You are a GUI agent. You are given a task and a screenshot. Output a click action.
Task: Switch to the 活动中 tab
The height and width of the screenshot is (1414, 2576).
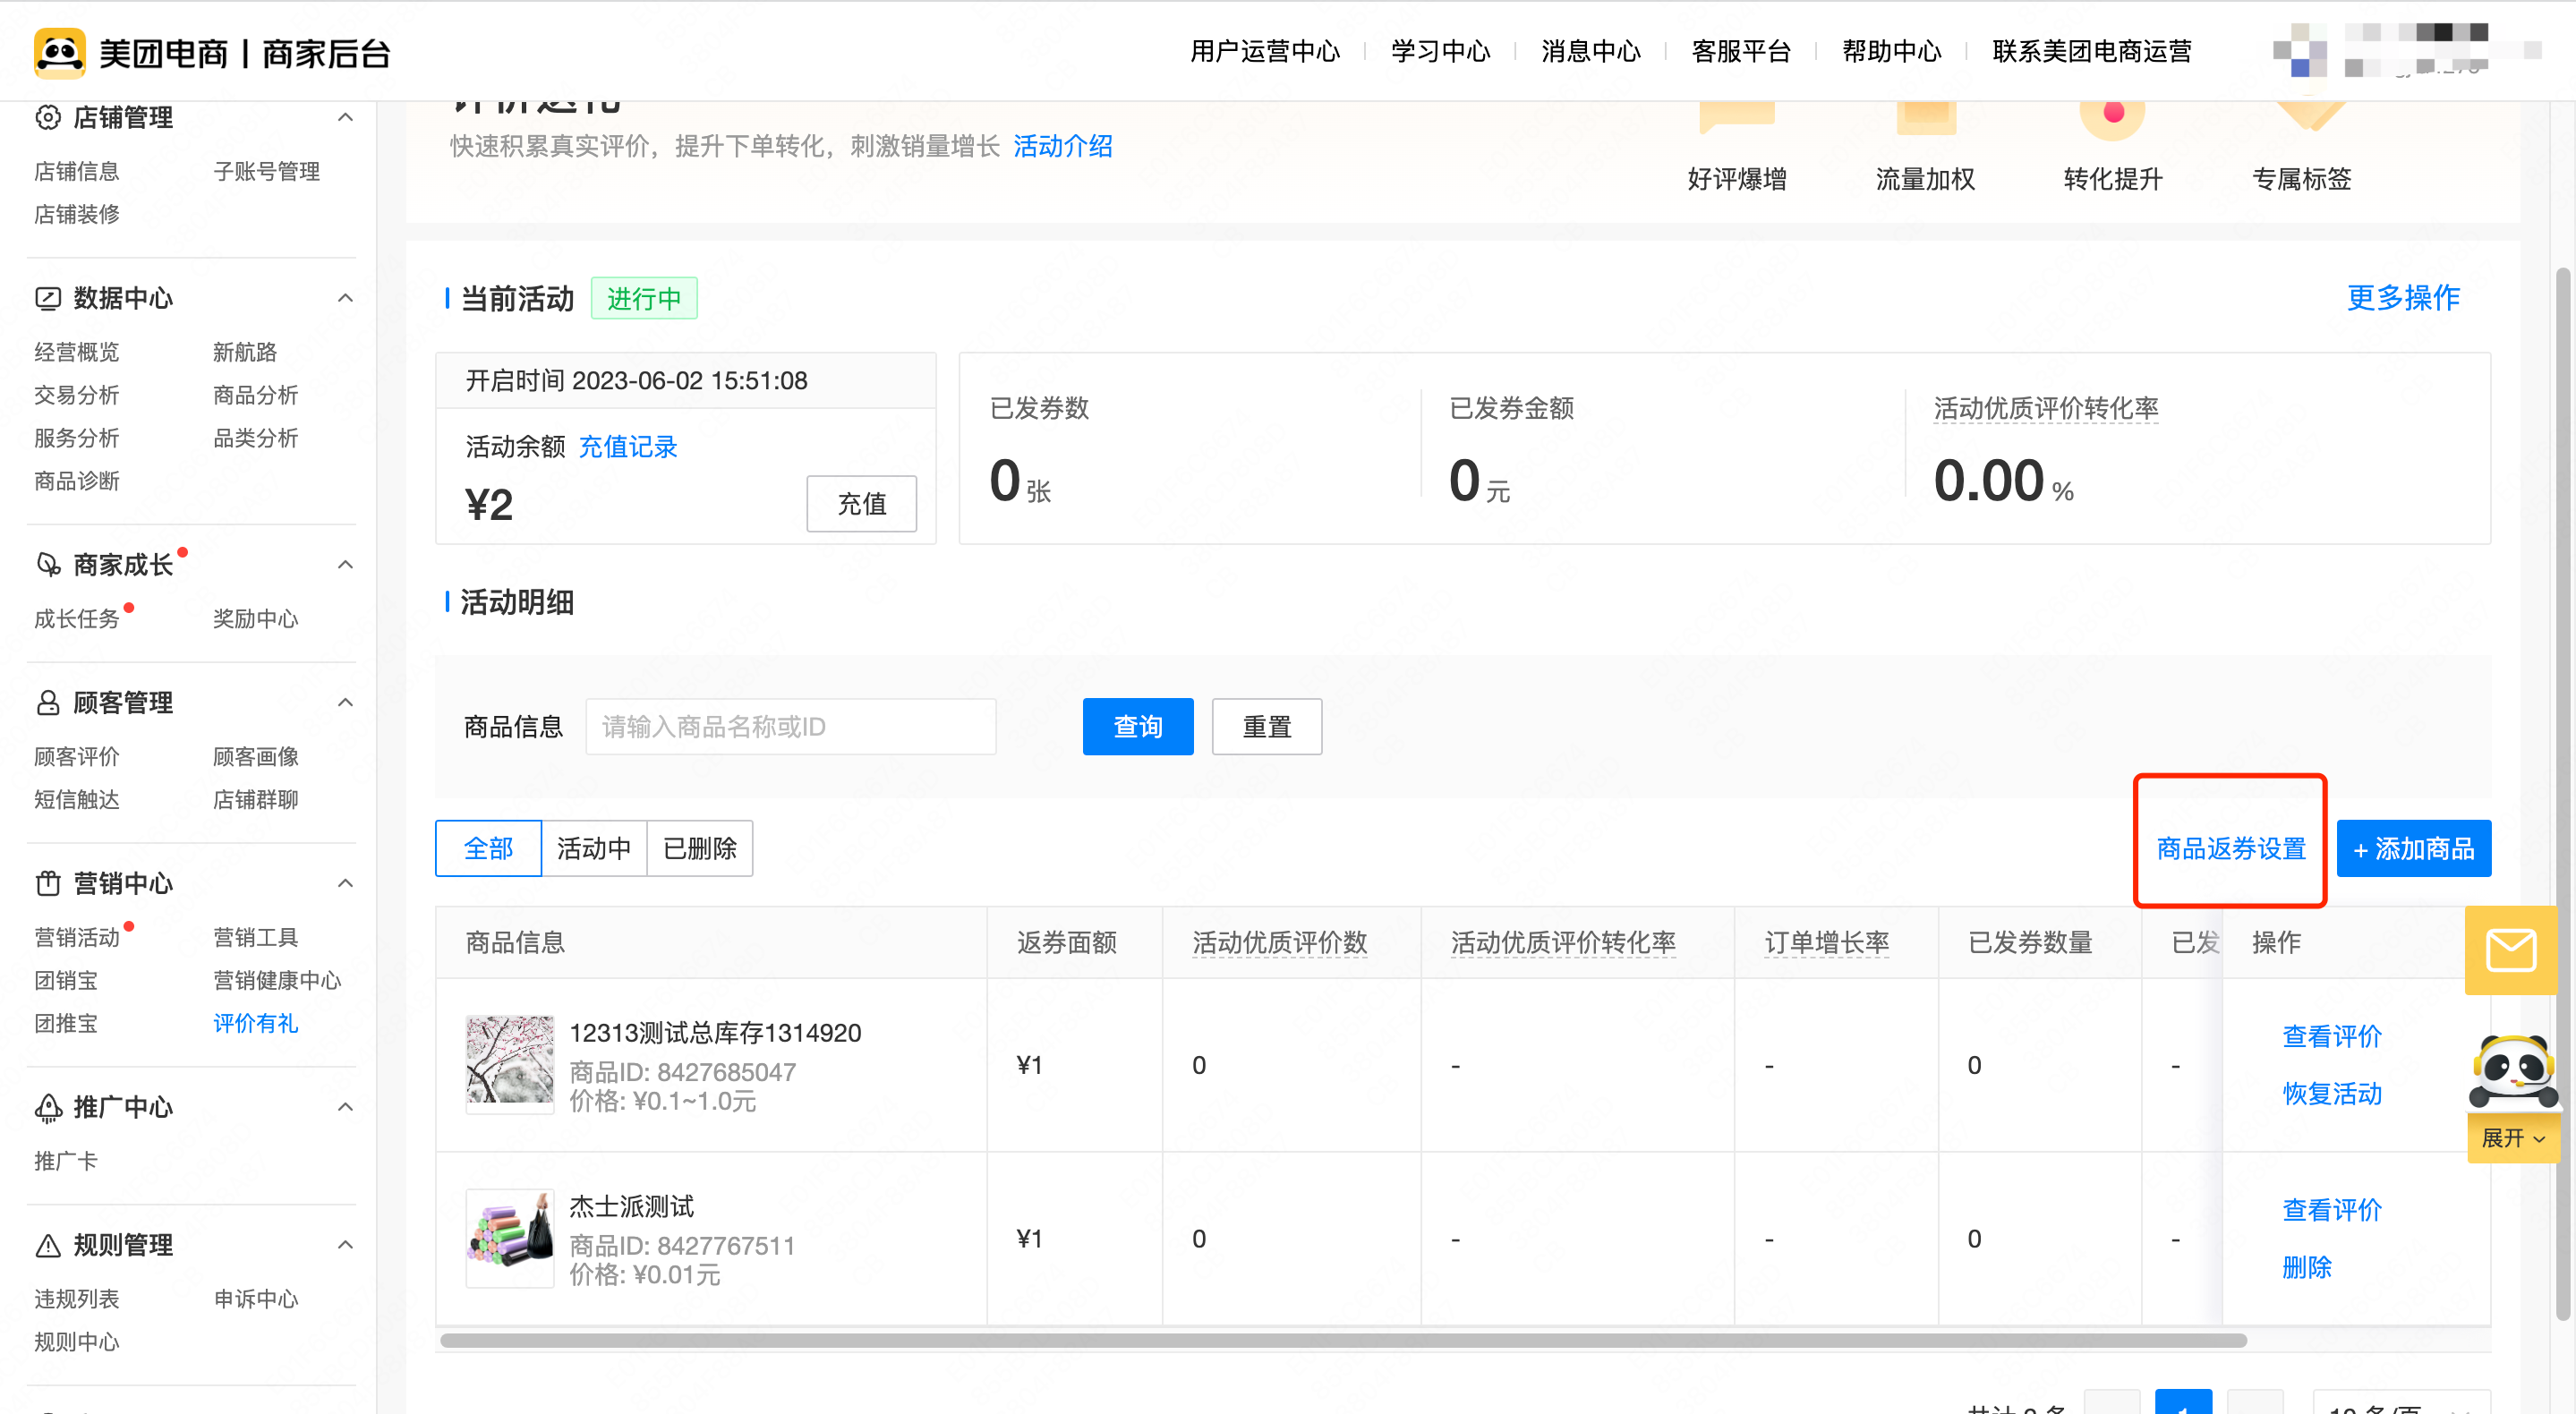click(593, 848)
